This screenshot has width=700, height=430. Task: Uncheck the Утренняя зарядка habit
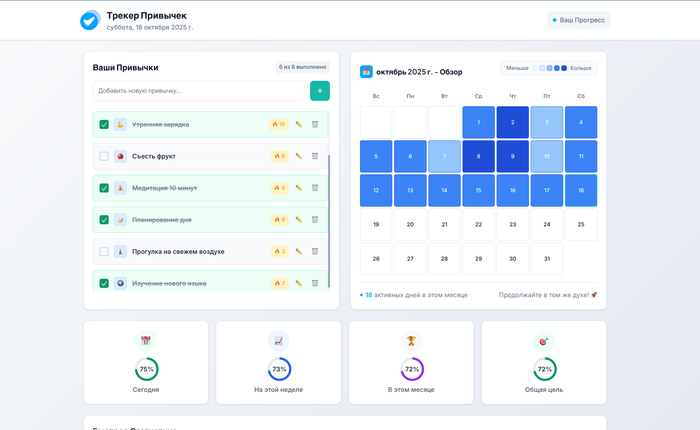pos(104,125)
